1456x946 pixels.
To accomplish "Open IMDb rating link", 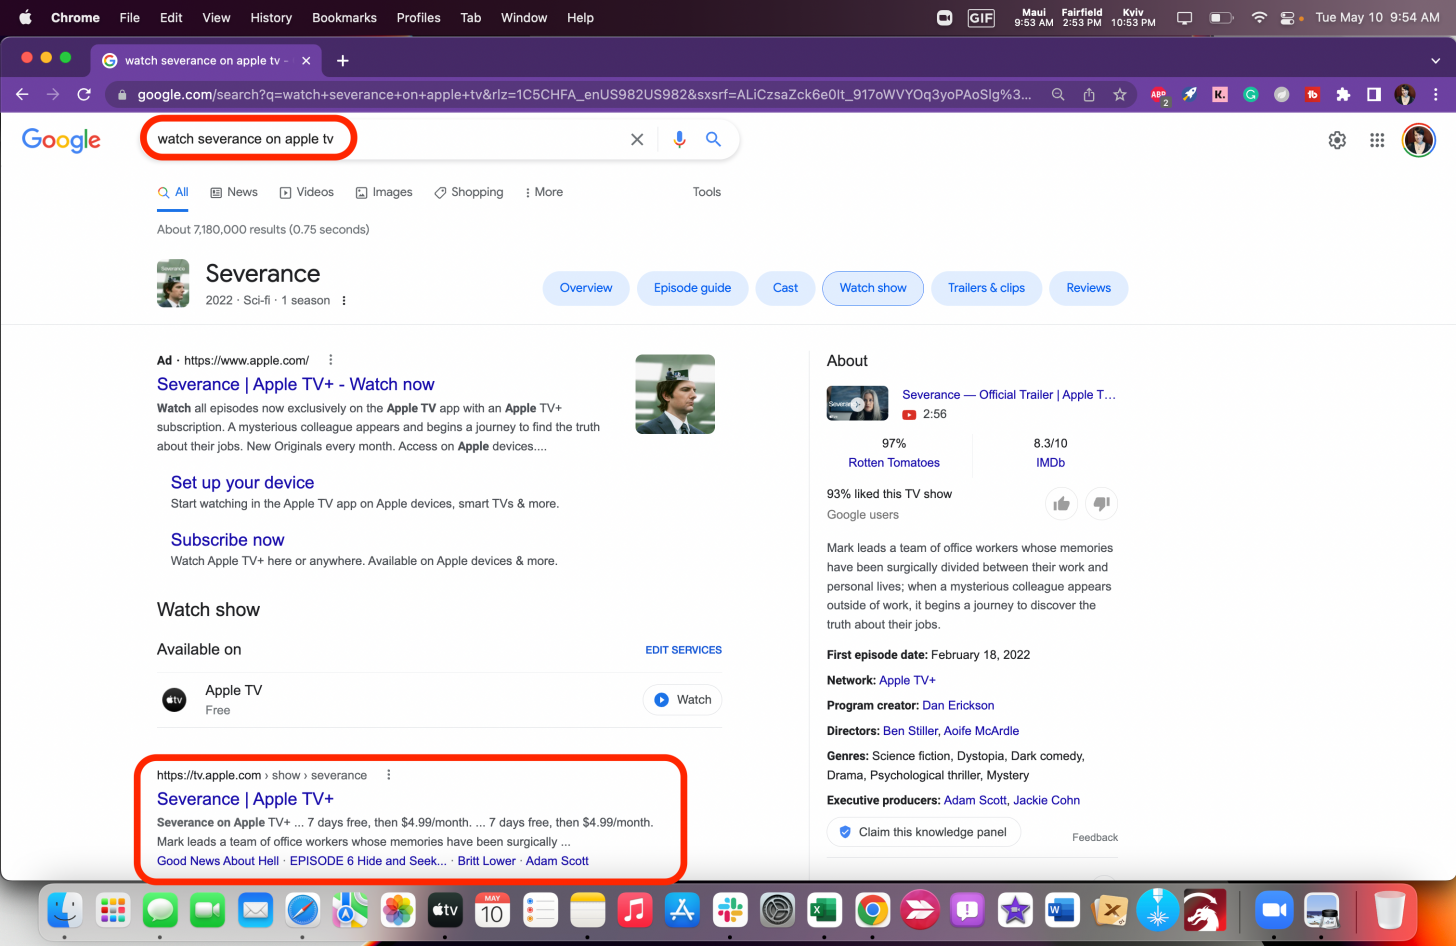I will point(1050,462).
